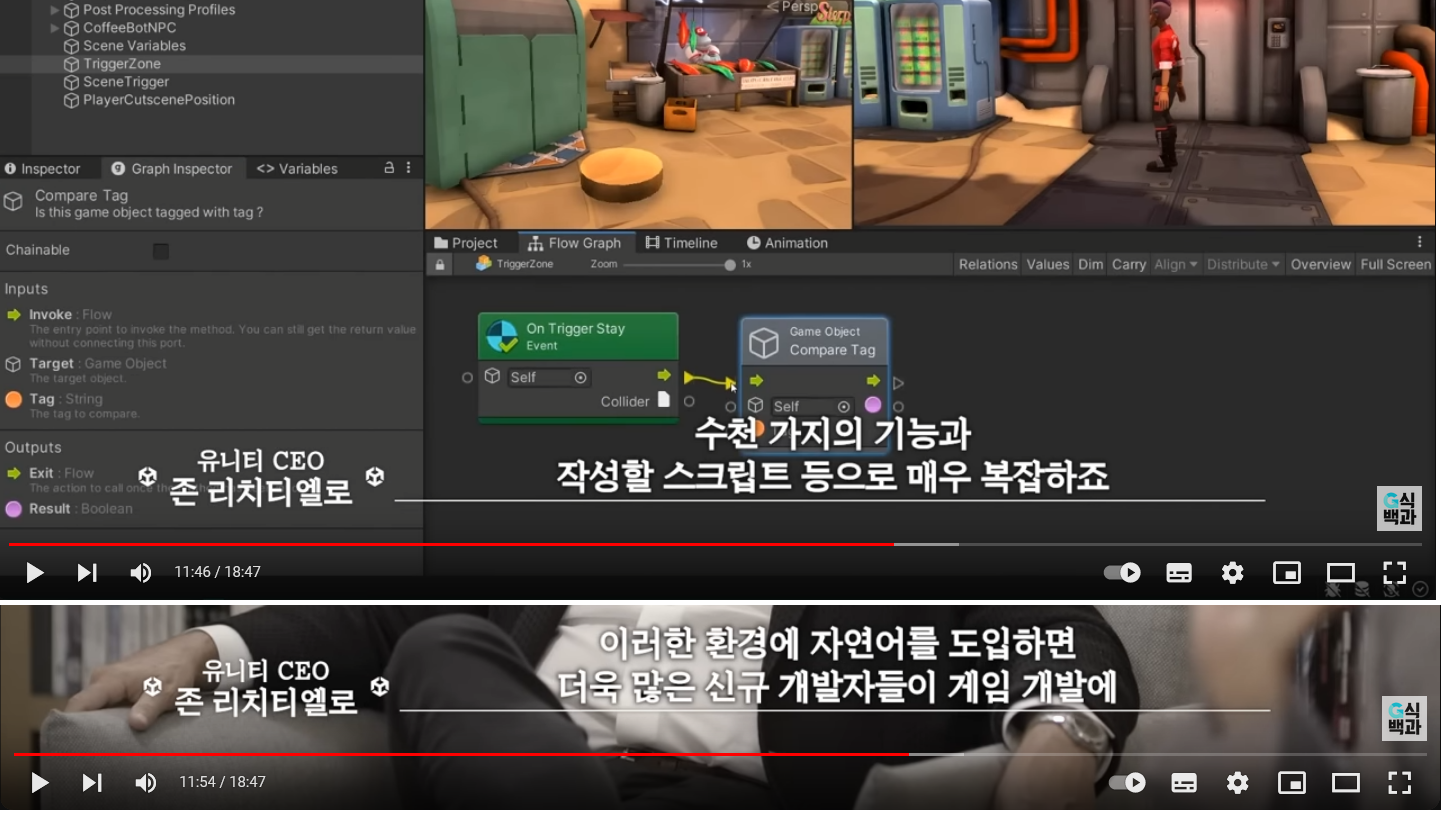Click the Overview button to frame the graph
Viewport: 1449px width, 815px height.
[1320, 264]
